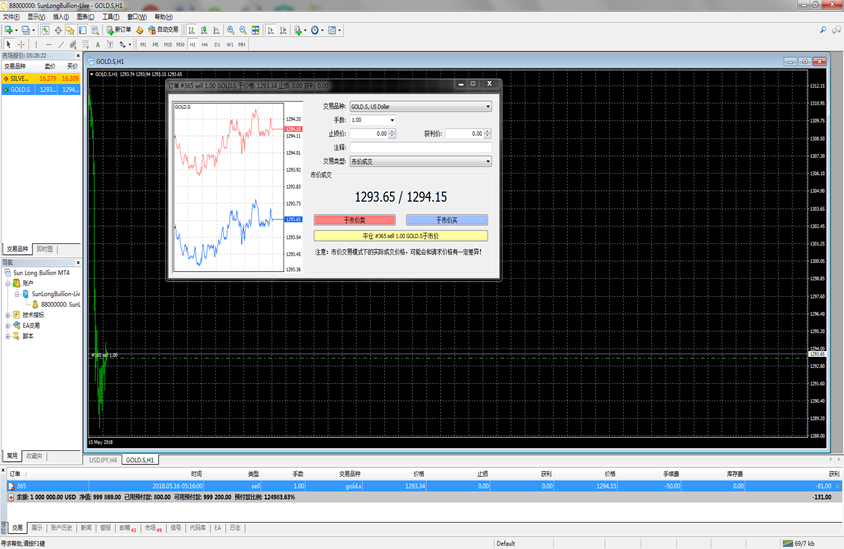This screenshot has height=549, width=844.
Task: Open the 交易类型 order type dropdown
Action: pos(419,161)
